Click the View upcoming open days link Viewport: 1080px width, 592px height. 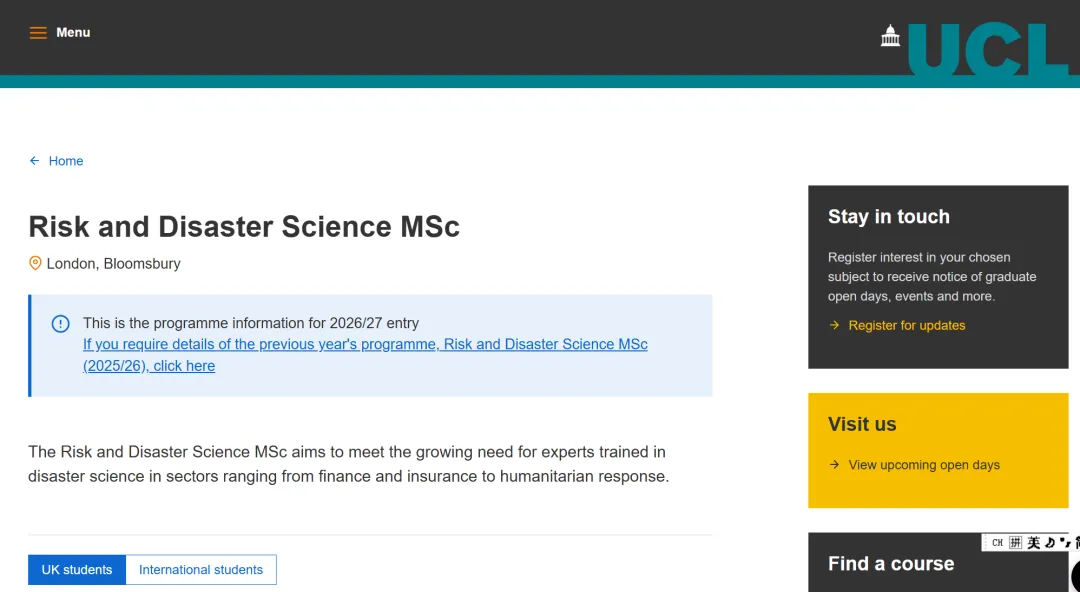click(x=924, y=465)
